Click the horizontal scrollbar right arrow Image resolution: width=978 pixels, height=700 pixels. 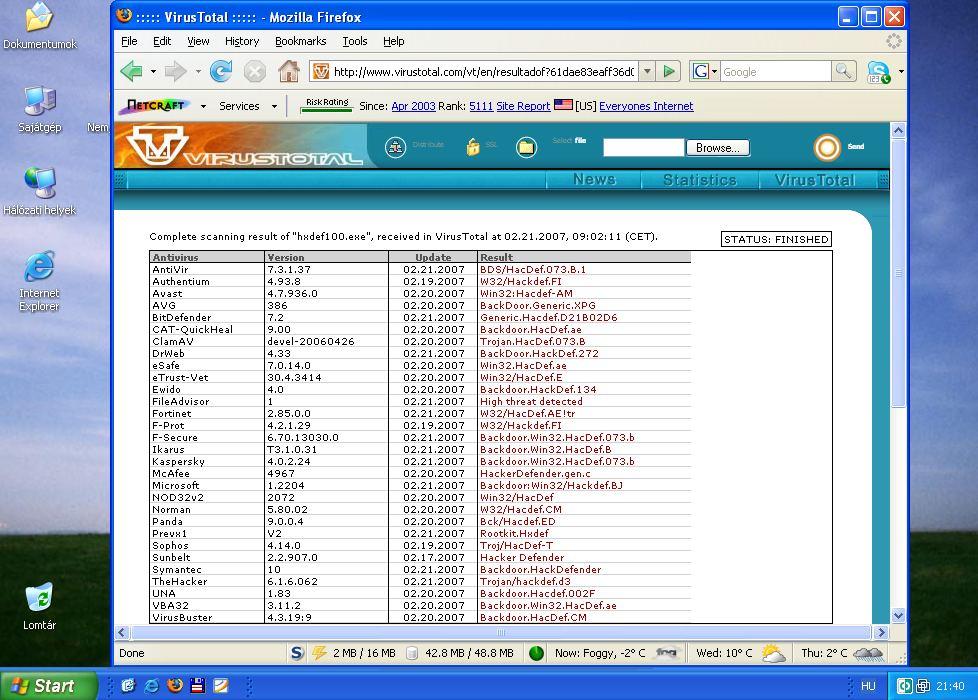(x=881, y=632)
